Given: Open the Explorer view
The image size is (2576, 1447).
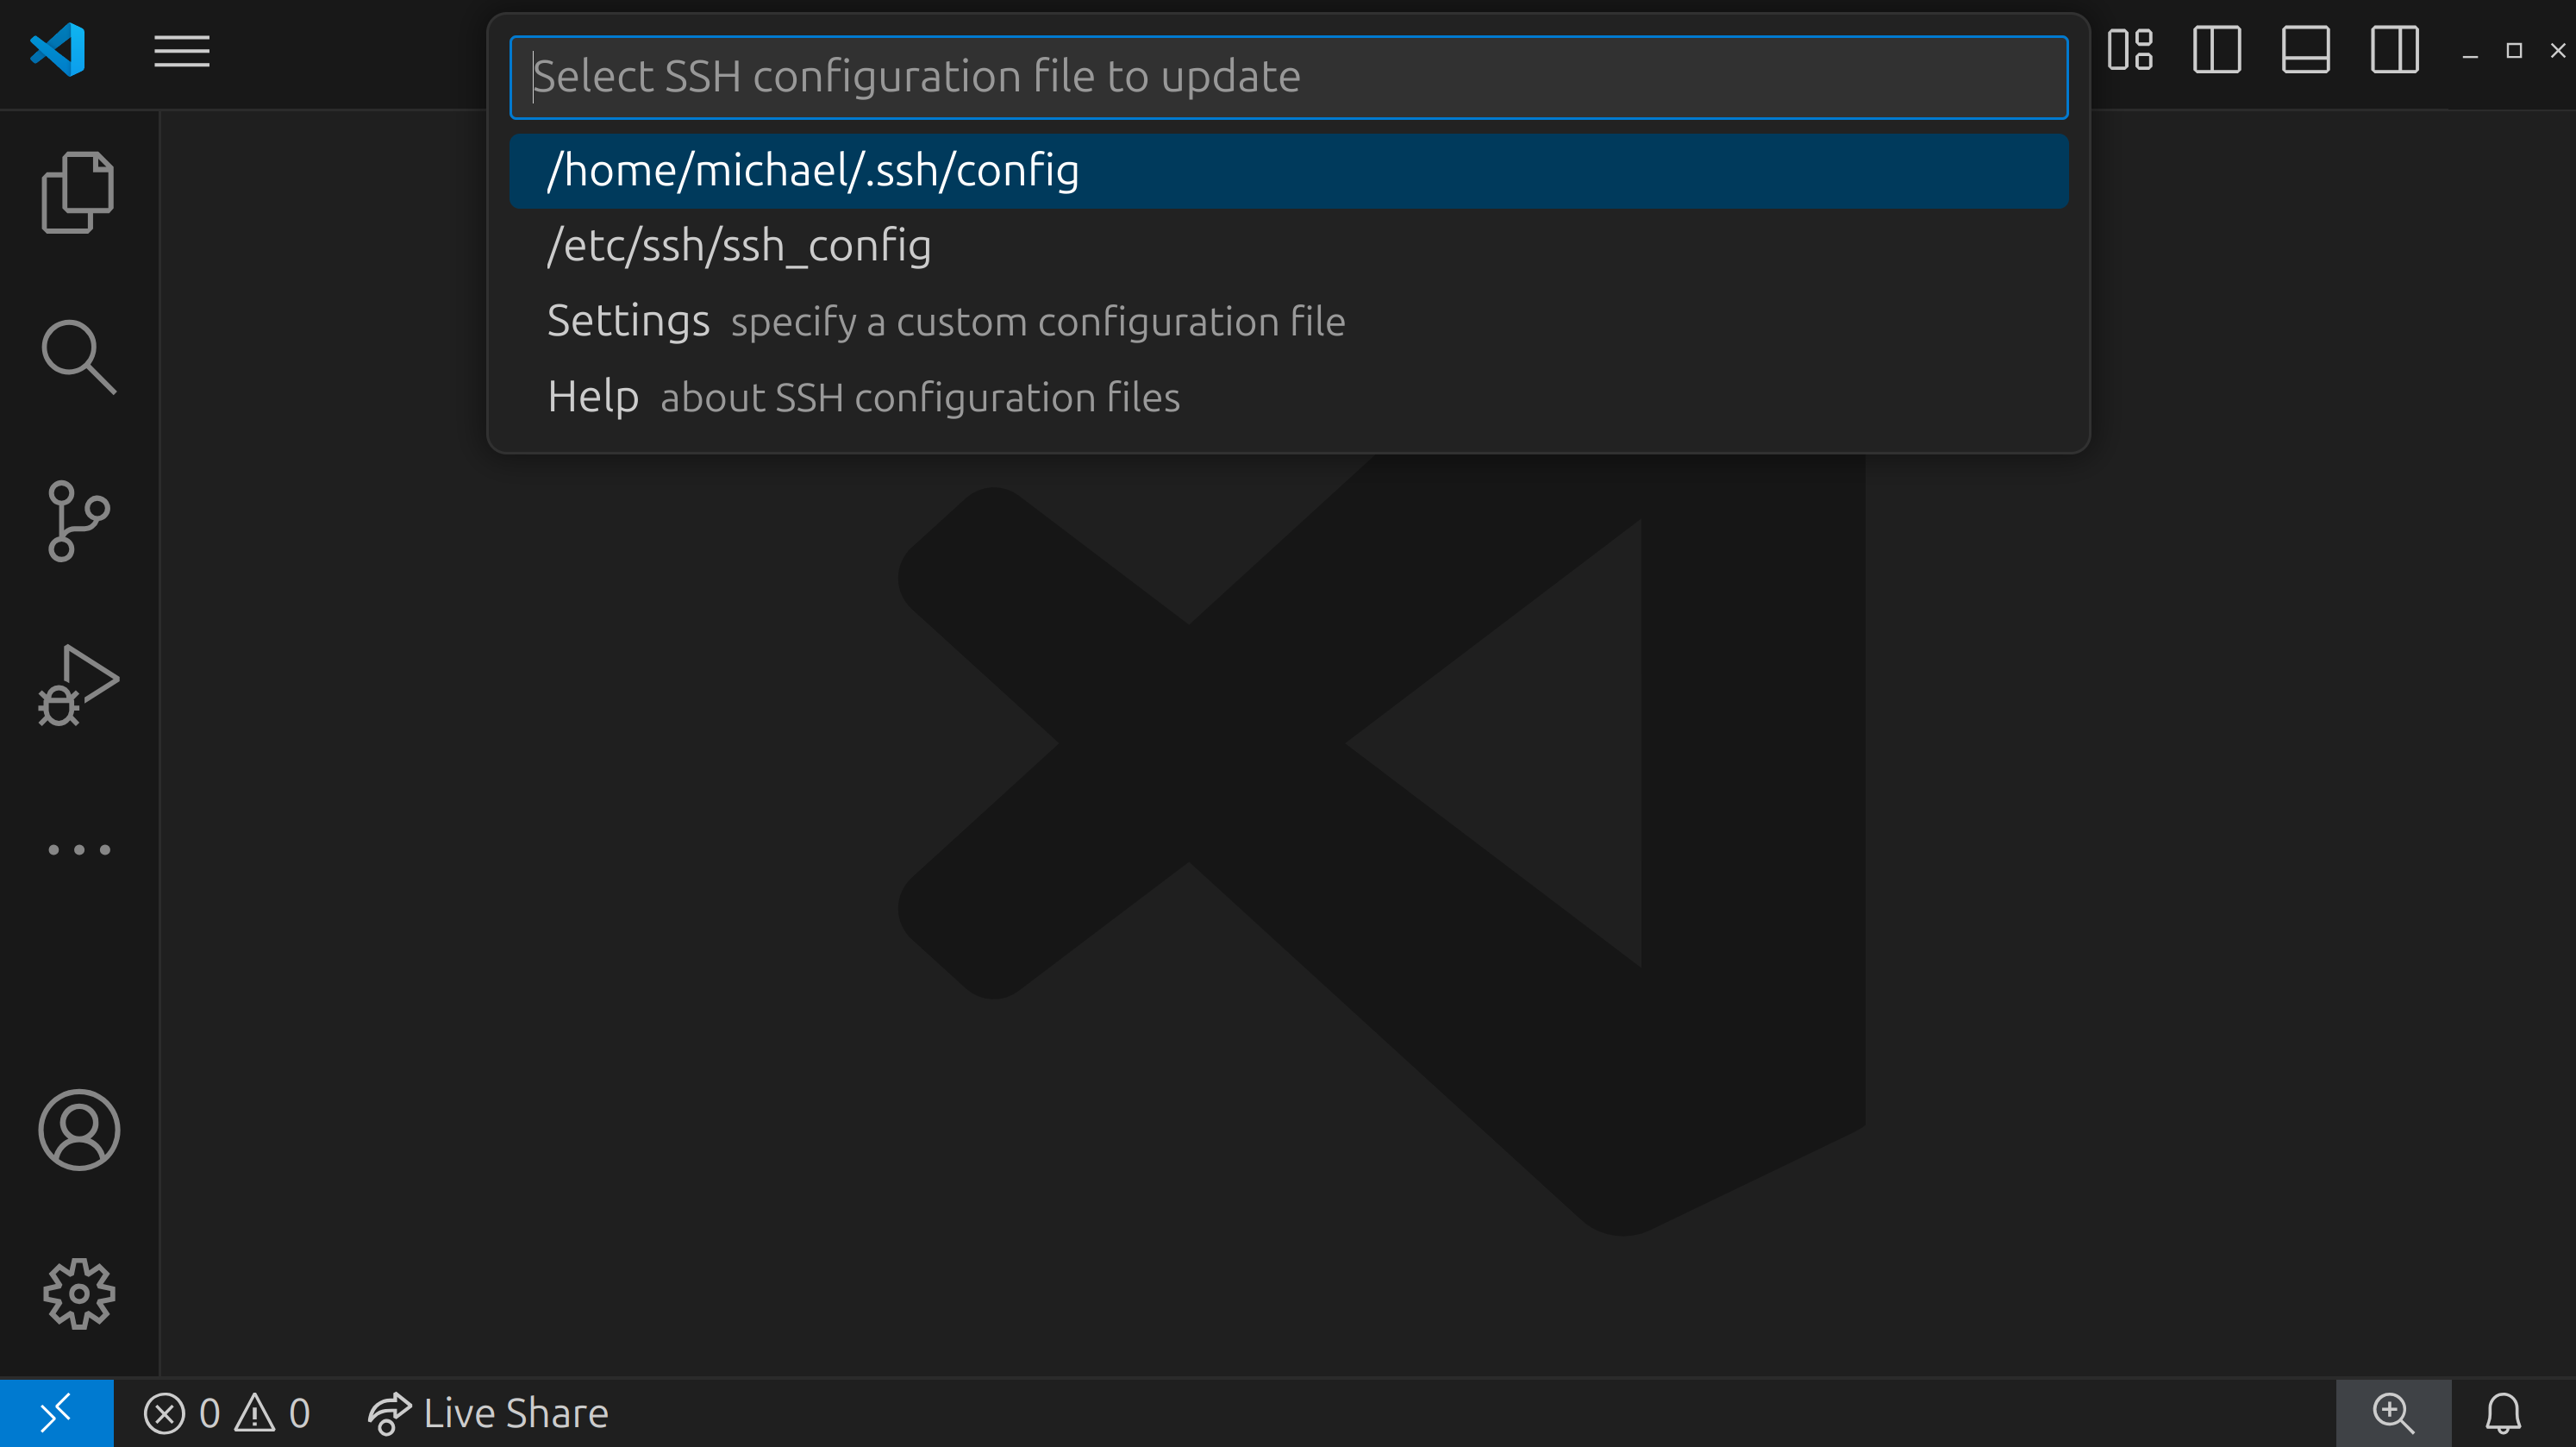Looking at the screenshot, I should (x=78, y=192).
